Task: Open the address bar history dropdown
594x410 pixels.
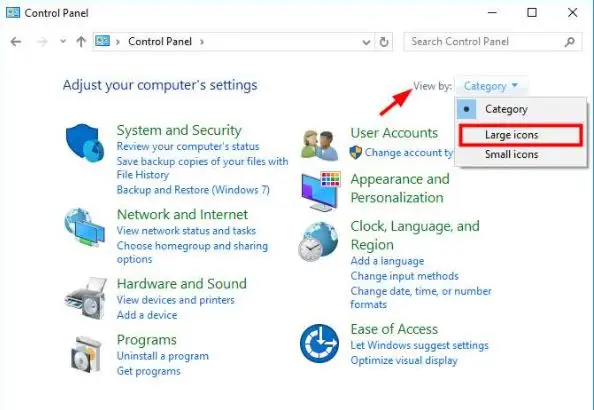Action: (366, 42)
